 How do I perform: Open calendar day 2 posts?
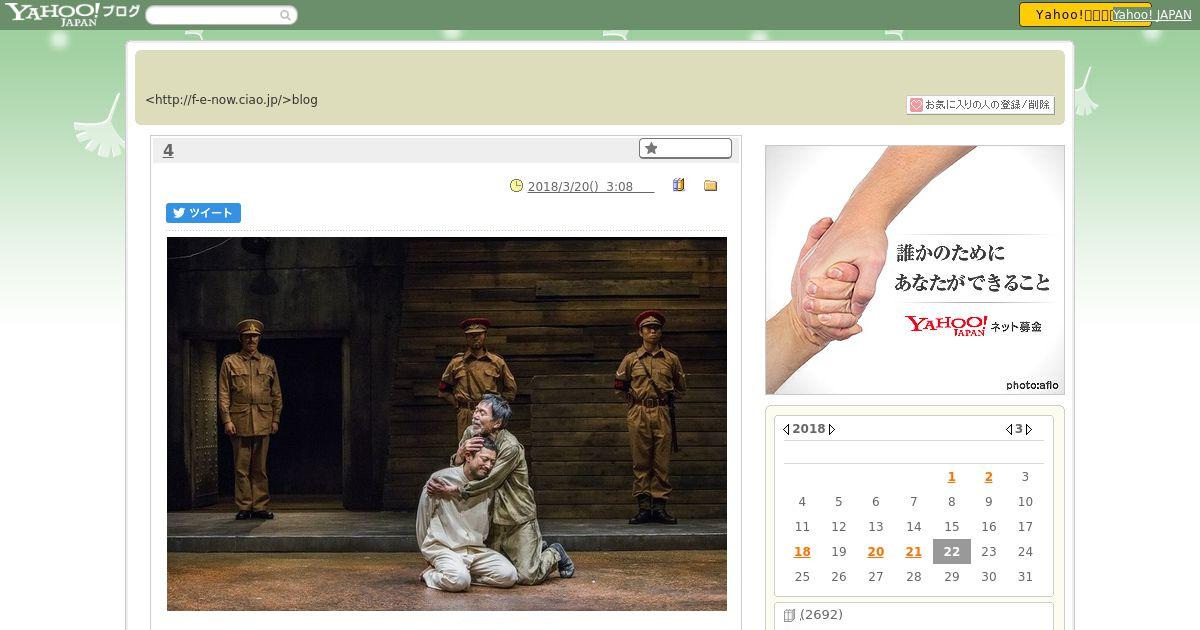click(x=988, y=477)
